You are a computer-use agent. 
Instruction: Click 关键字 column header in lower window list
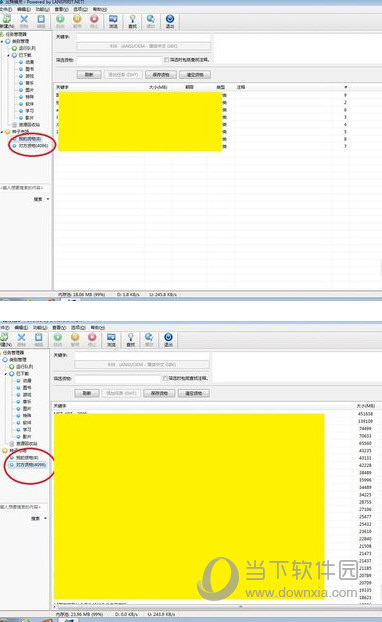(x=60, y=406)
